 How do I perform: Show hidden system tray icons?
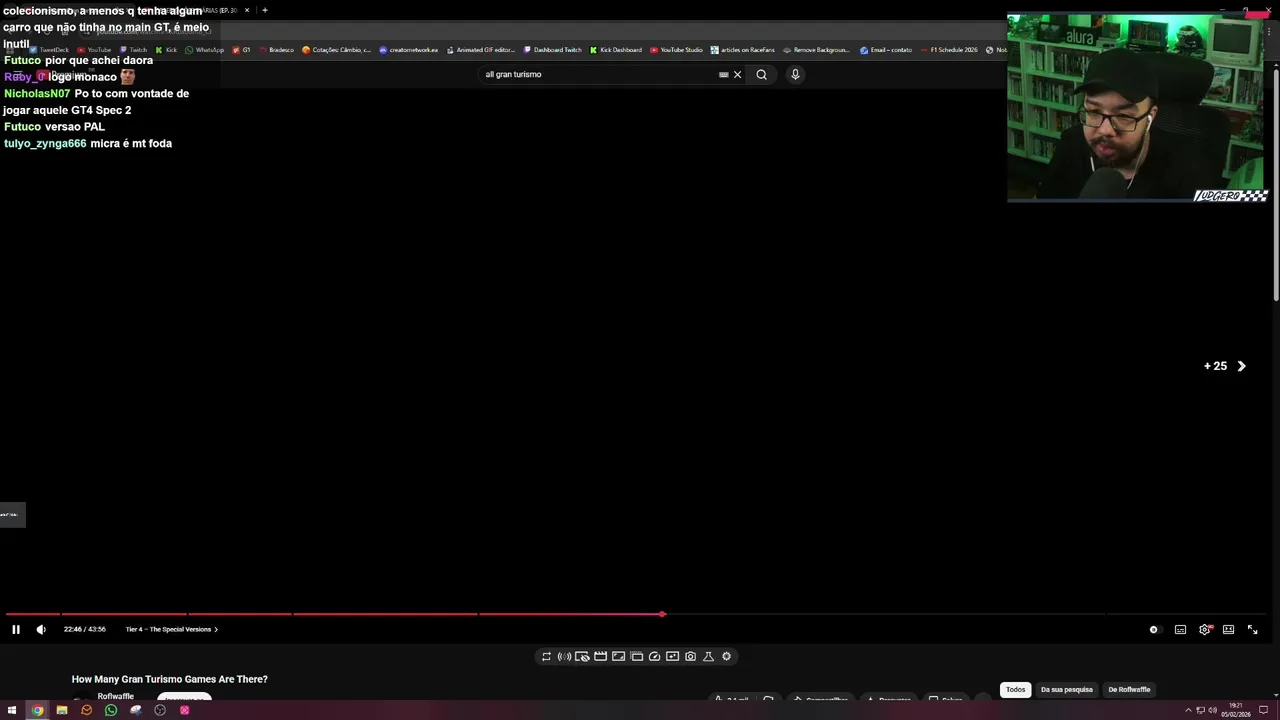(1188, 710)
